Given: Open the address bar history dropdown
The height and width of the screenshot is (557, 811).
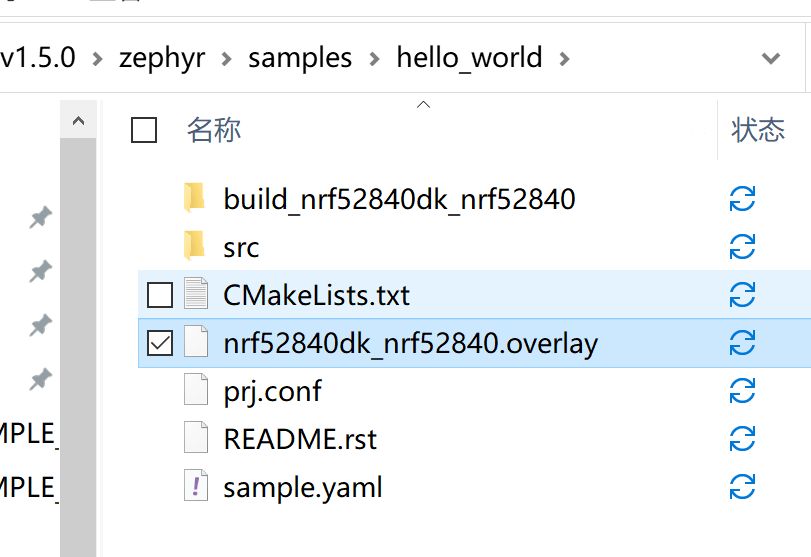Looking at the screenshot, I should tap(770, 58).
